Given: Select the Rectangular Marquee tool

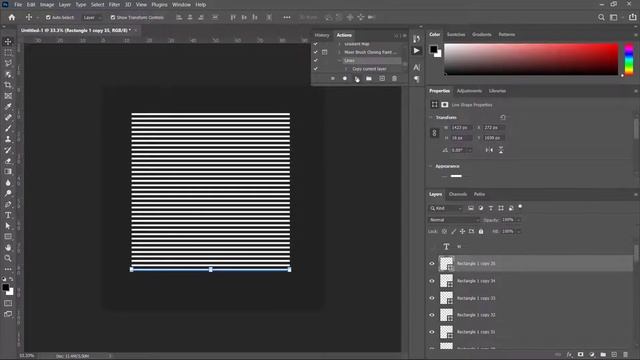Looking at the screenshot, I should [8, 52].
